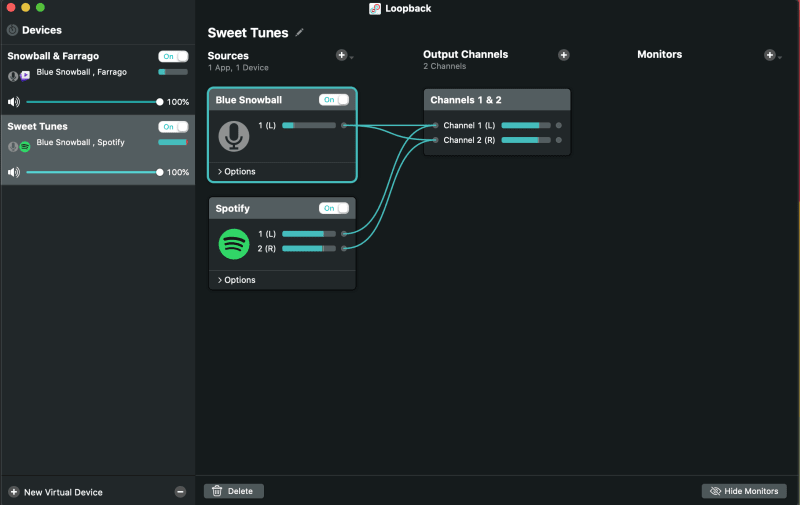Click the plus icon beside New Virtual Device
The image size is (800, 505).
14,492
